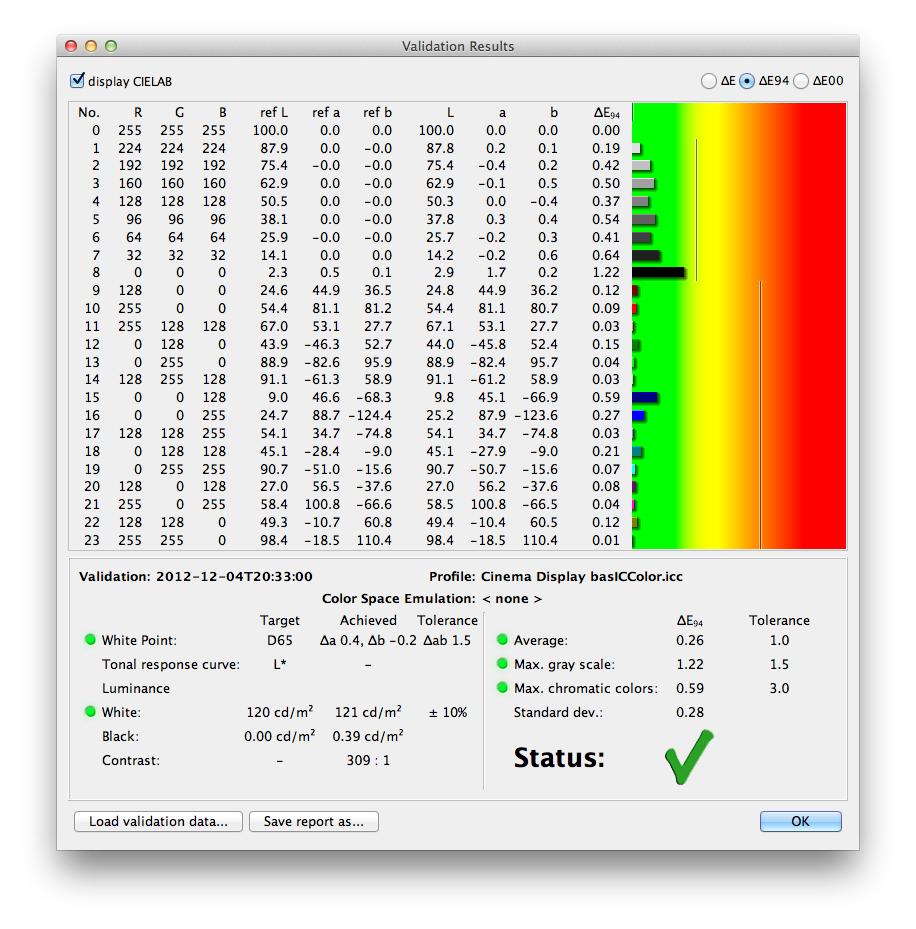The width and height of the screenshot is (916, 929).
Task: Click the light gray bar for row 2
Action: (642, 166)
